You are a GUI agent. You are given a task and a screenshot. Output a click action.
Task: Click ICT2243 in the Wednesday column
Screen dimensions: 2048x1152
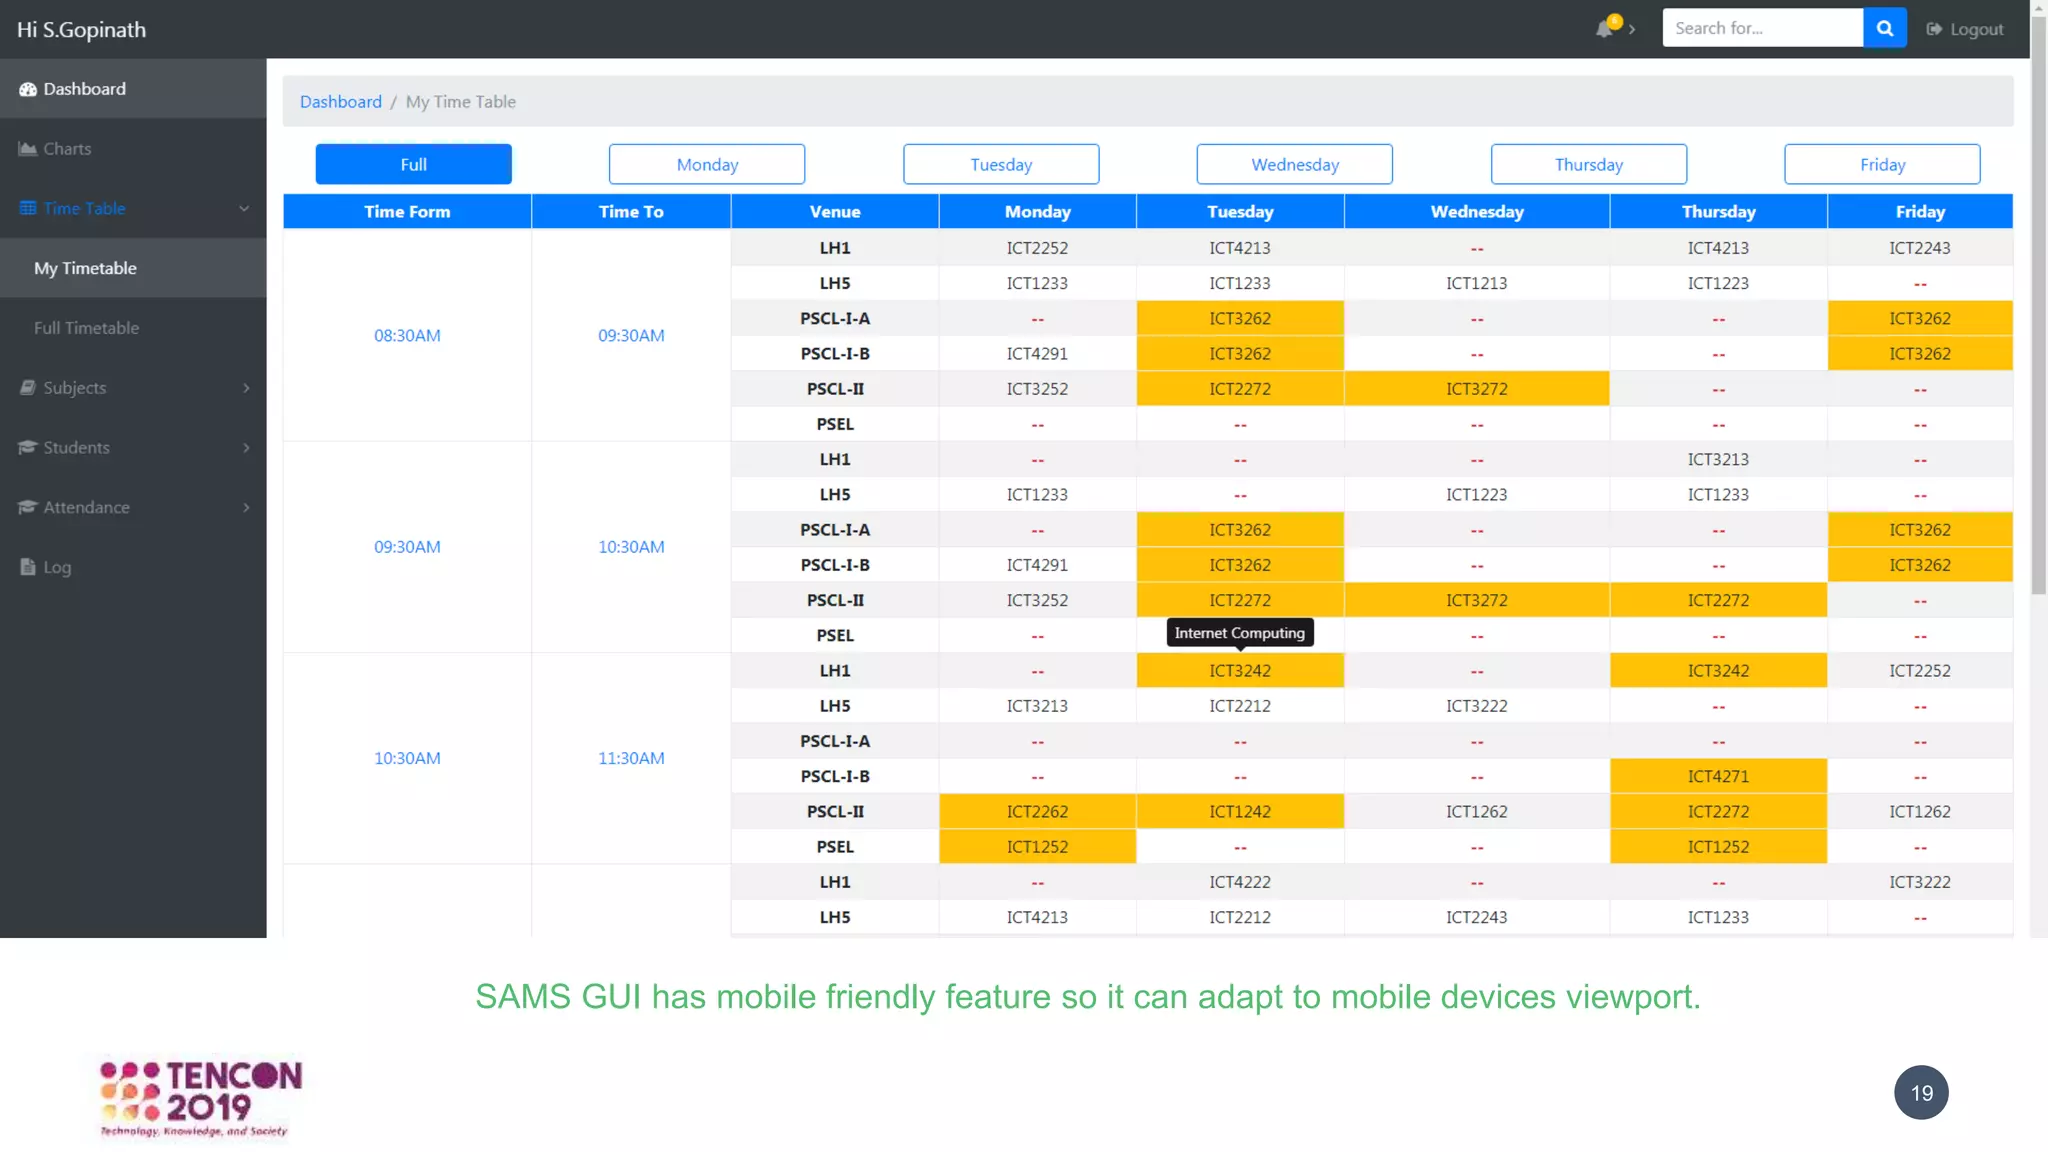[1476, 917]
